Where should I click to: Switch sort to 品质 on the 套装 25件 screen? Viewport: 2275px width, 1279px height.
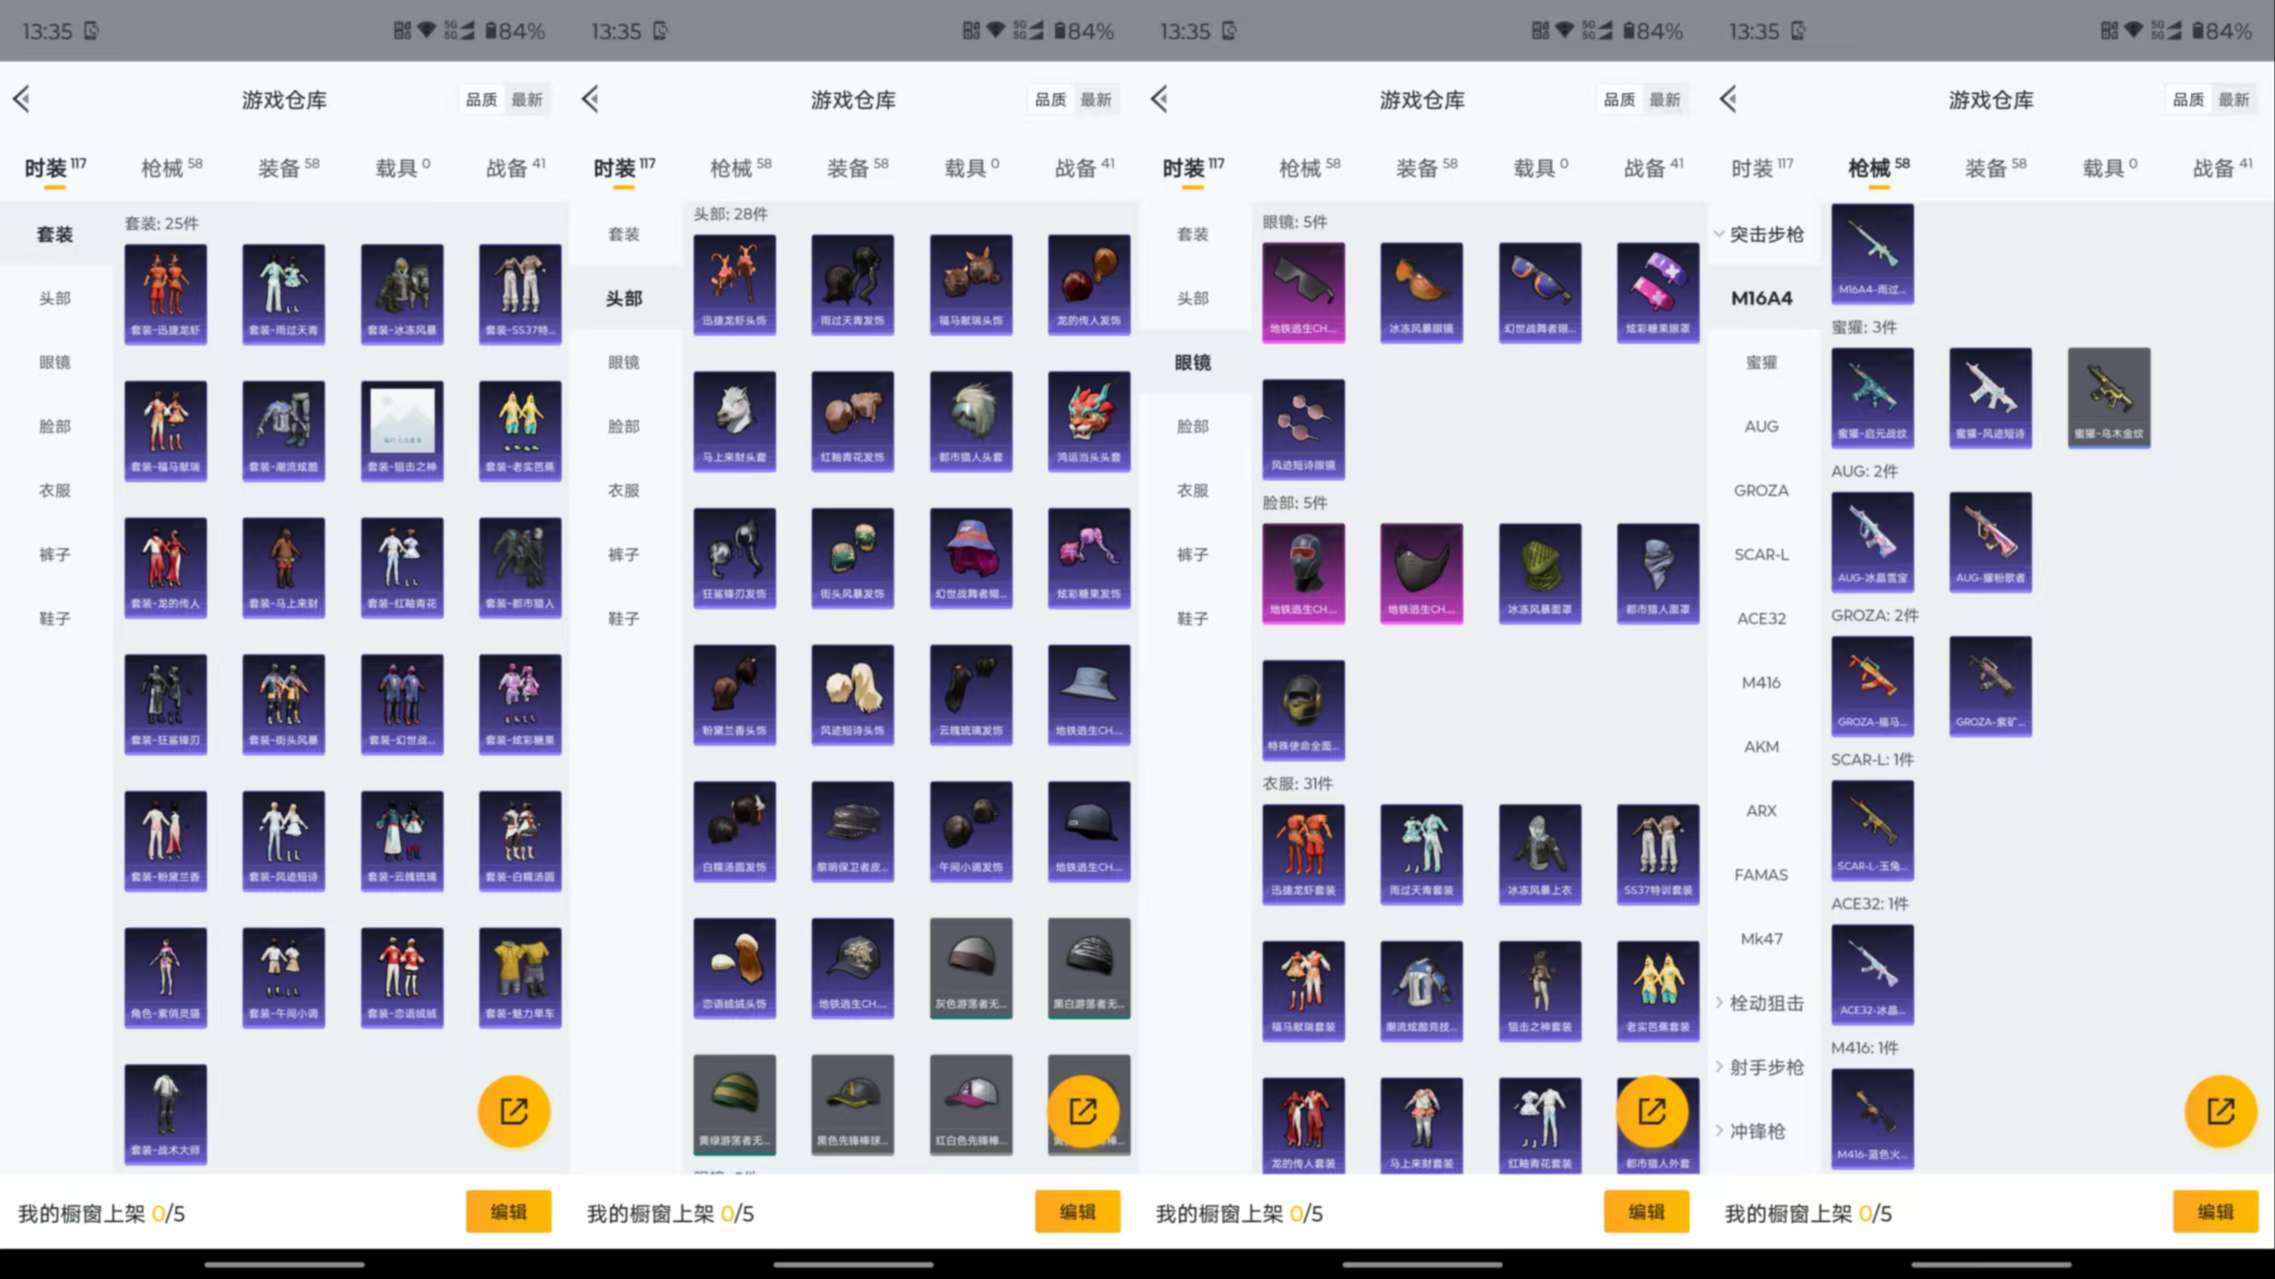tap(481, 99)
